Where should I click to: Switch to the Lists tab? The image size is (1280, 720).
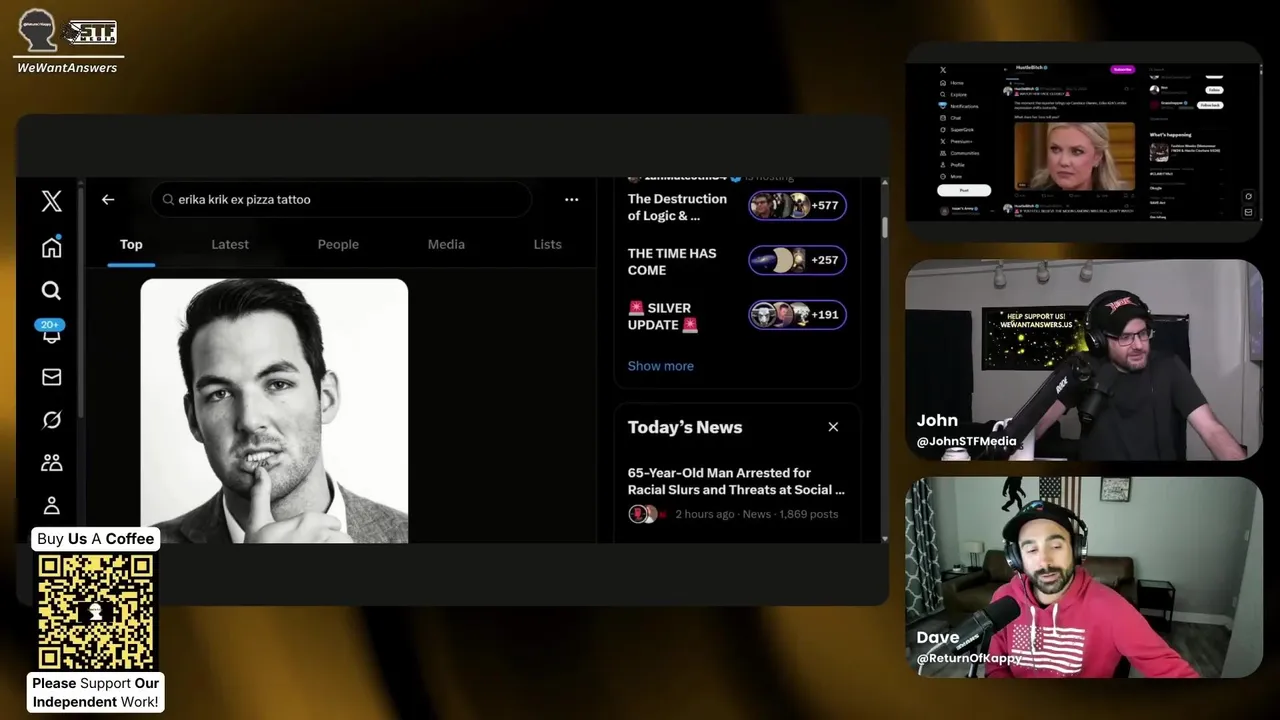point(547,244)
